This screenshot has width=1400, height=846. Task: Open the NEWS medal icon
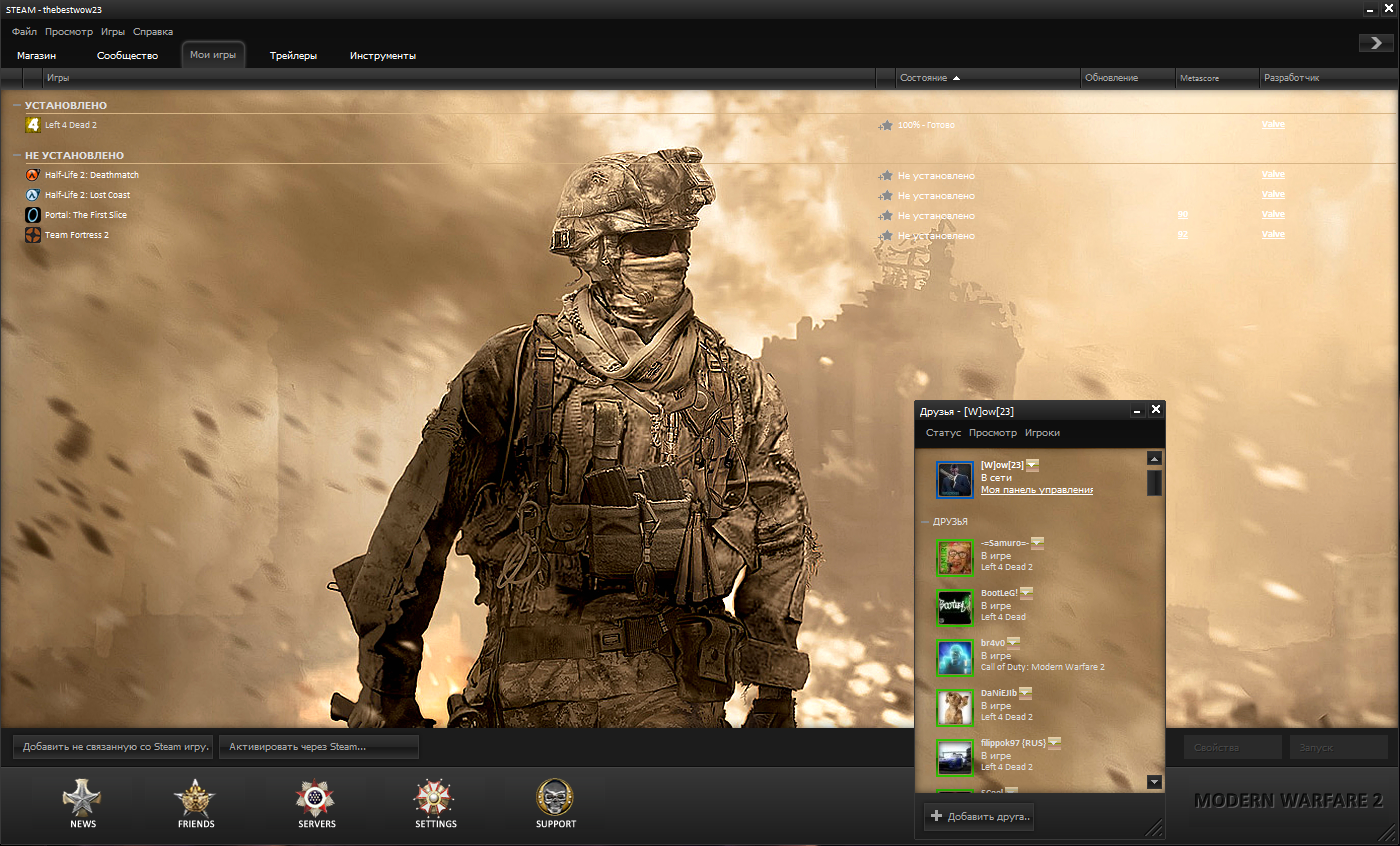click(82, 798)
